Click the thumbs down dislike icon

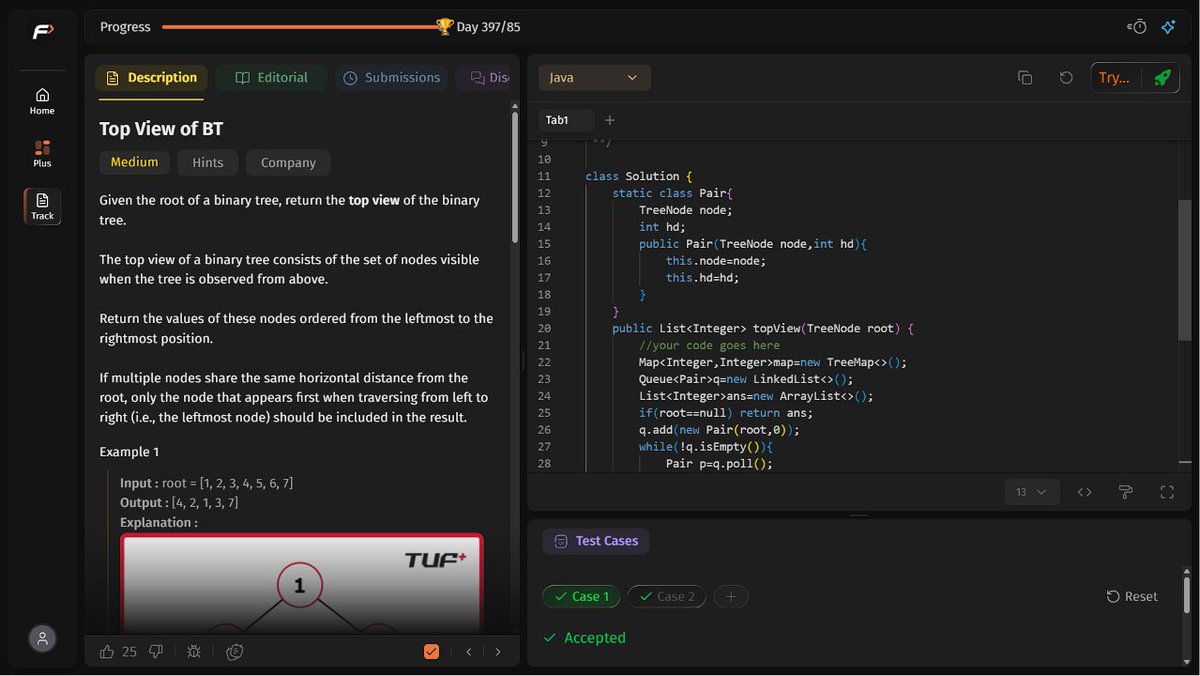tap(156, 651)
